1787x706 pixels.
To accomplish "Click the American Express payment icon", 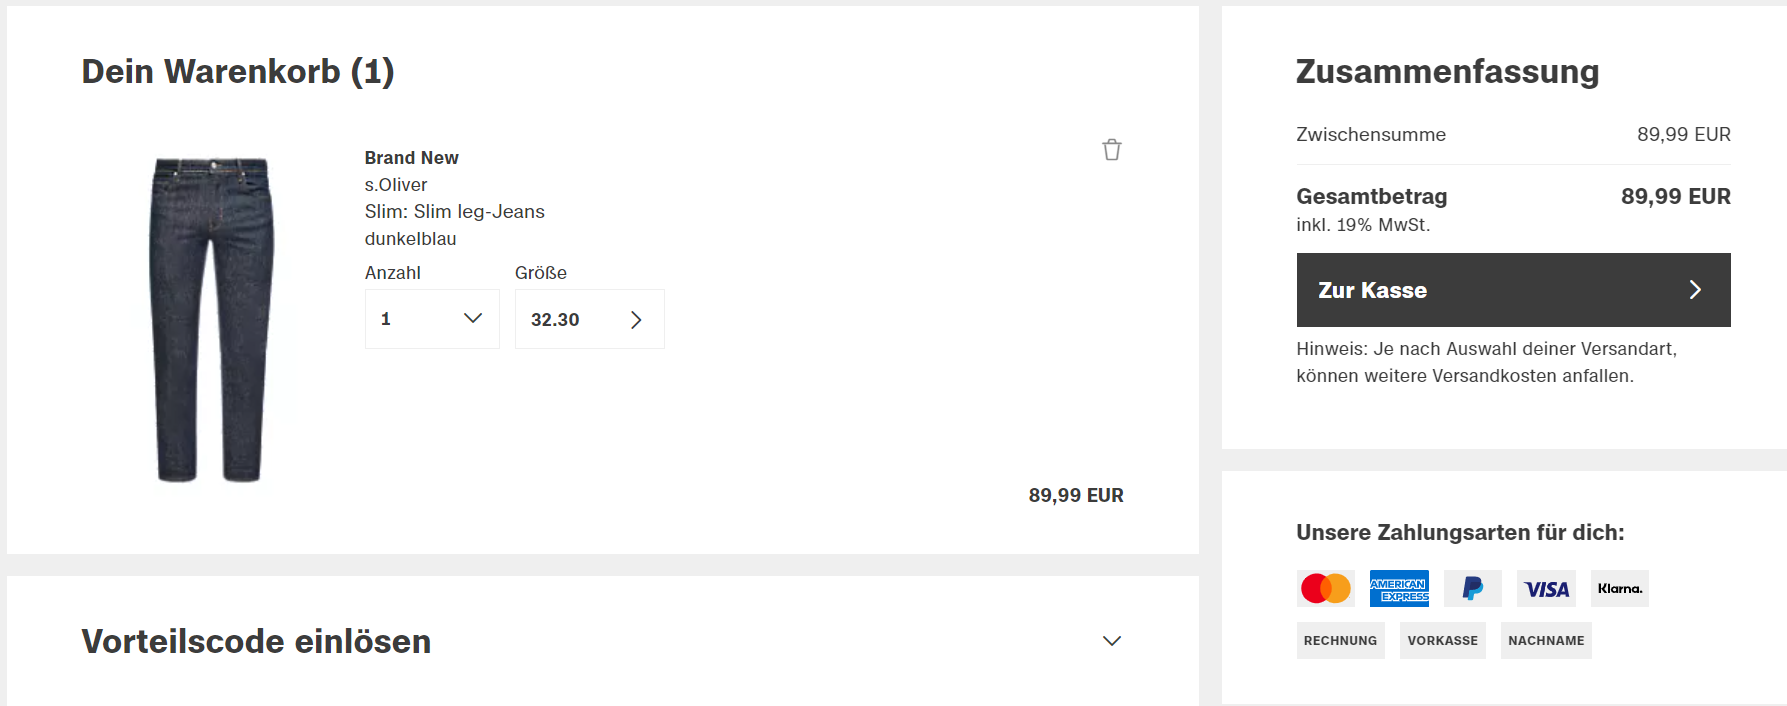I will [x=1399, y=589].
